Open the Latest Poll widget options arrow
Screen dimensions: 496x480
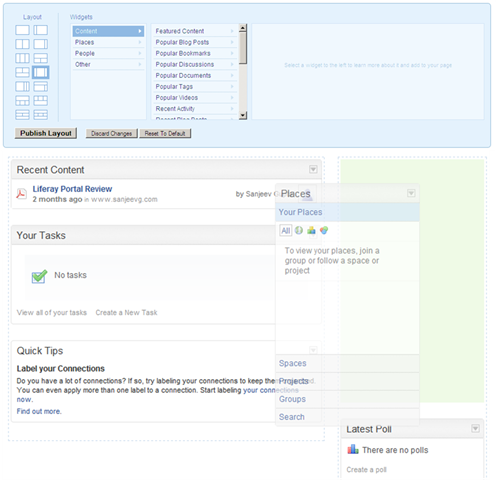(x=475, y=428)
